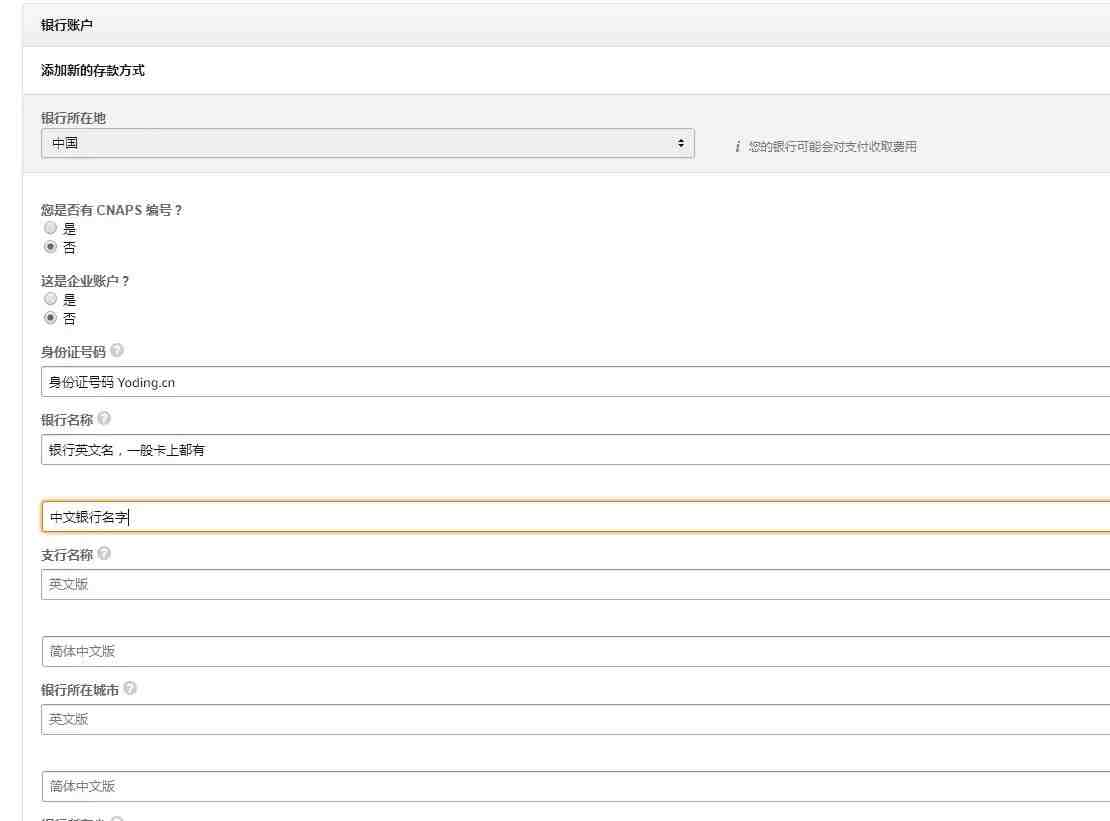Click help icon beside 身份证号码 label

pyautogui.click(x=117, y=350)
